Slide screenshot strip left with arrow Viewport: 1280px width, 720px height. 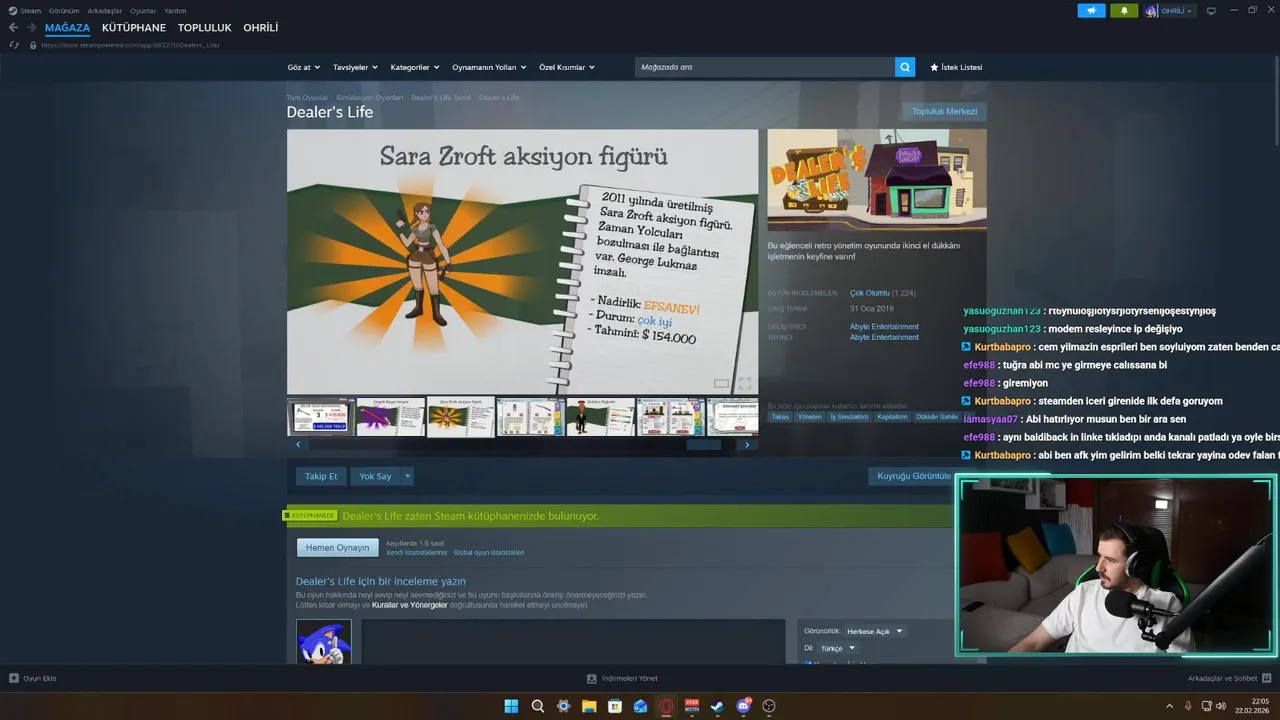297,444
